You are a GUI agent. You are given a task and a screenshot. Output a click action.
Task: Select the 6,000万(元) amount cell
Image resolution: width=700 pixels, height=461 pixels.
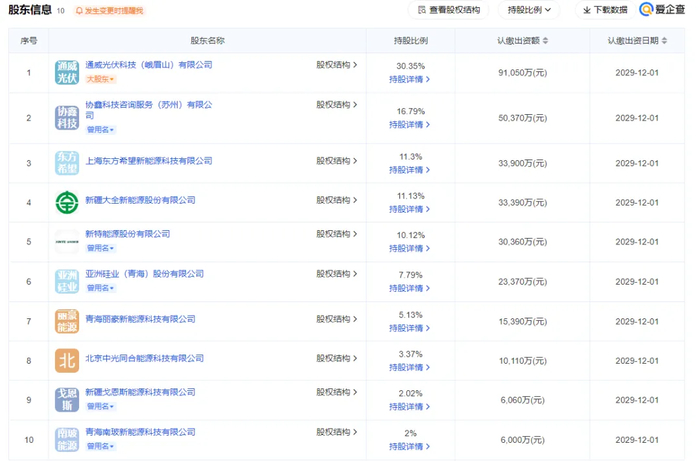click(523, 440)
